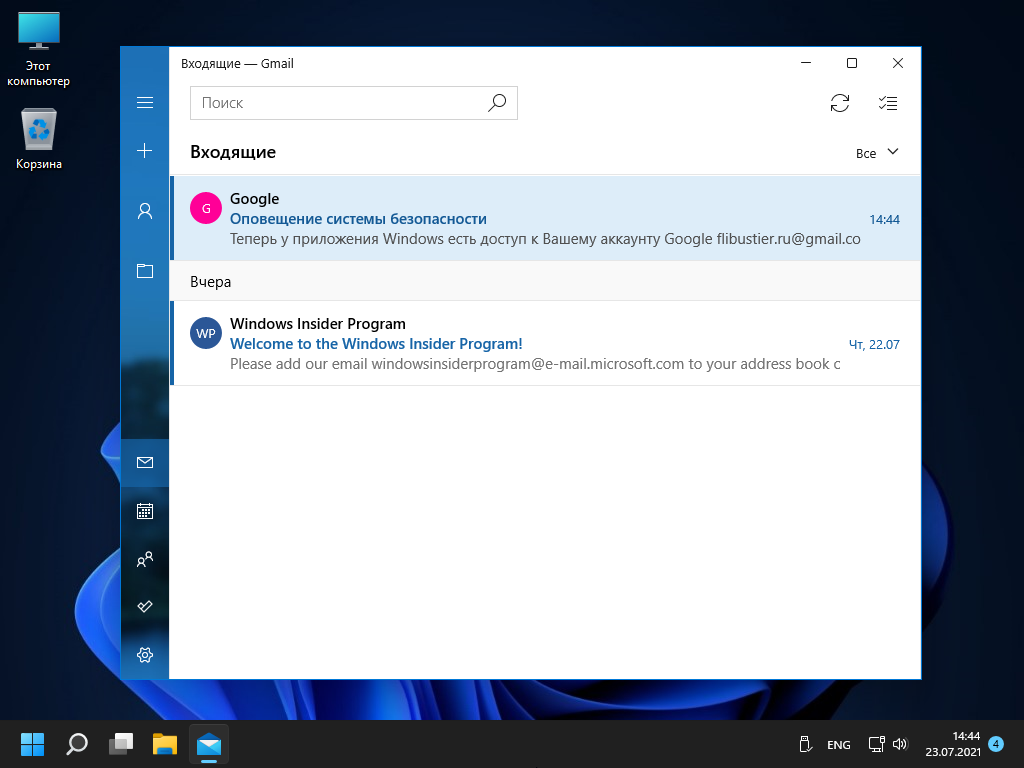Screen dimensions: 1024x768
Task: Enable message selection mode
Action: pyautogui.click(x=887, y=103)
